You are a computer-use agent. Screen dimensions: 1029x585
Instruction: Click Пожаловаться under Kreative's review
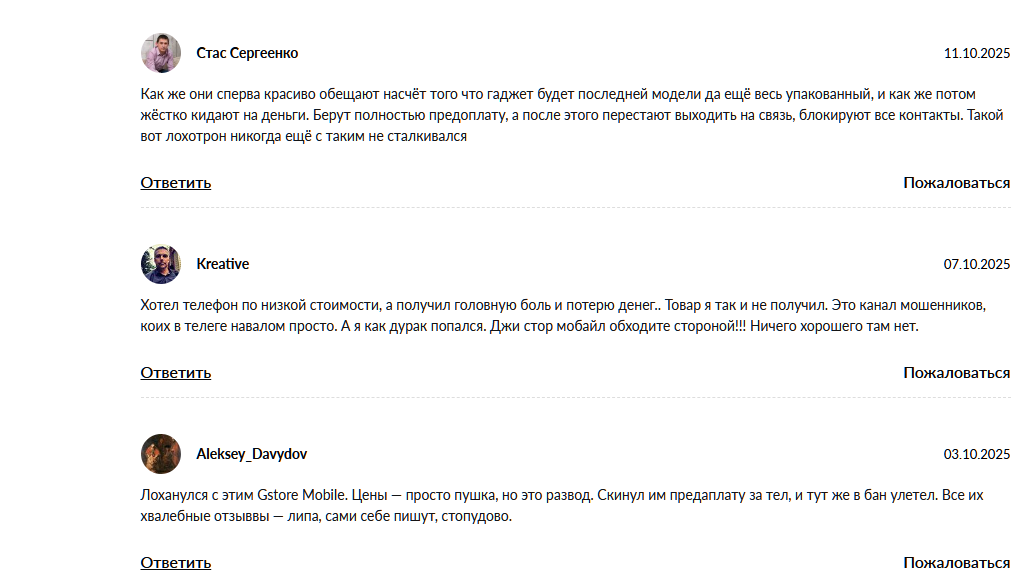click(956, 373)
